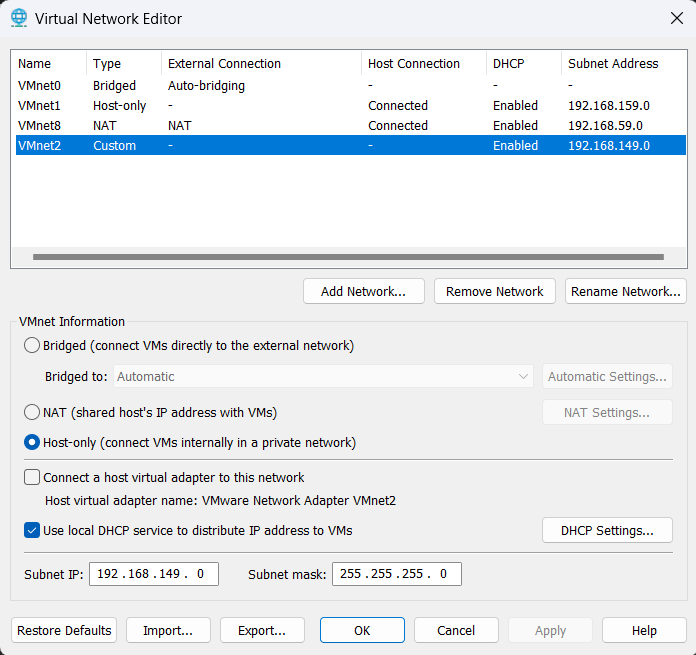Click Remove Network button

[x=494, y=291]
